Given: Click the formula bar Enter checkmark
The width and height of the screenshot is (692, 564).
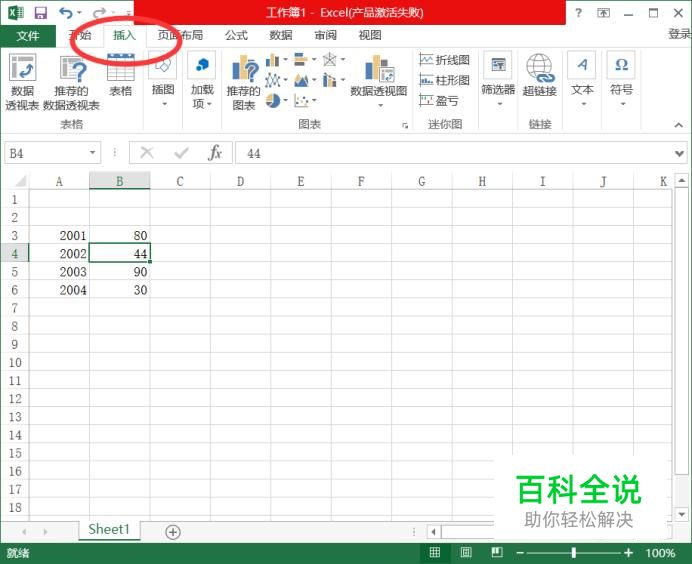Looking at the screenshot, I should 181,153.
